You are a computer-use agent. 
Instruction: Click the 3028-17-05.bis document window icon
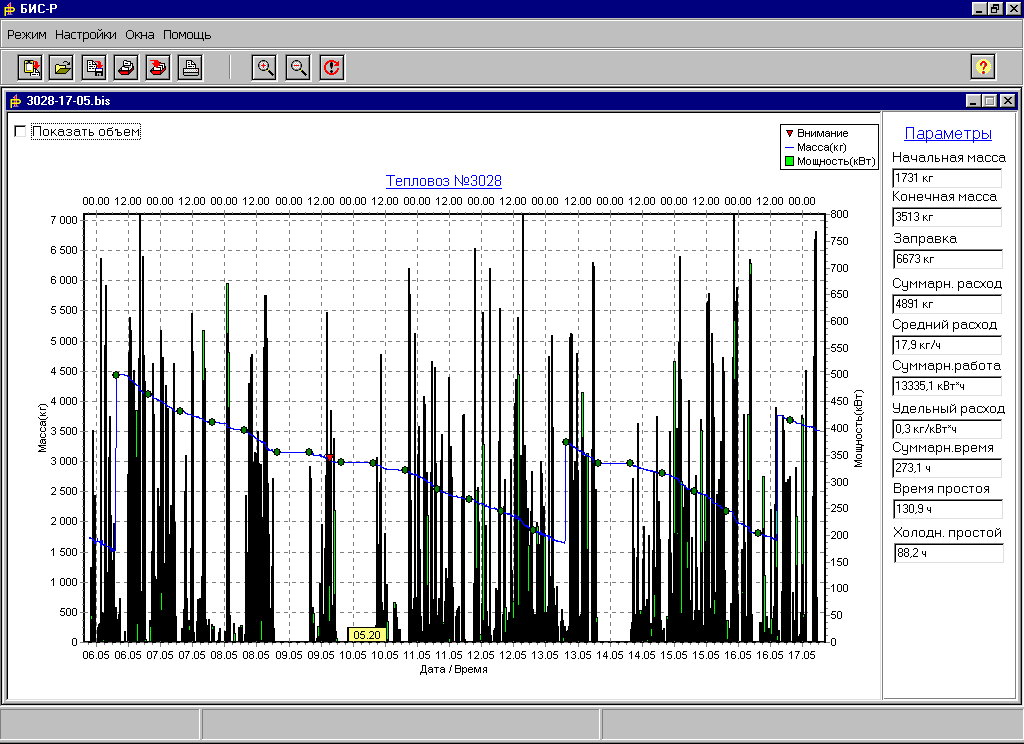point(16,101)
